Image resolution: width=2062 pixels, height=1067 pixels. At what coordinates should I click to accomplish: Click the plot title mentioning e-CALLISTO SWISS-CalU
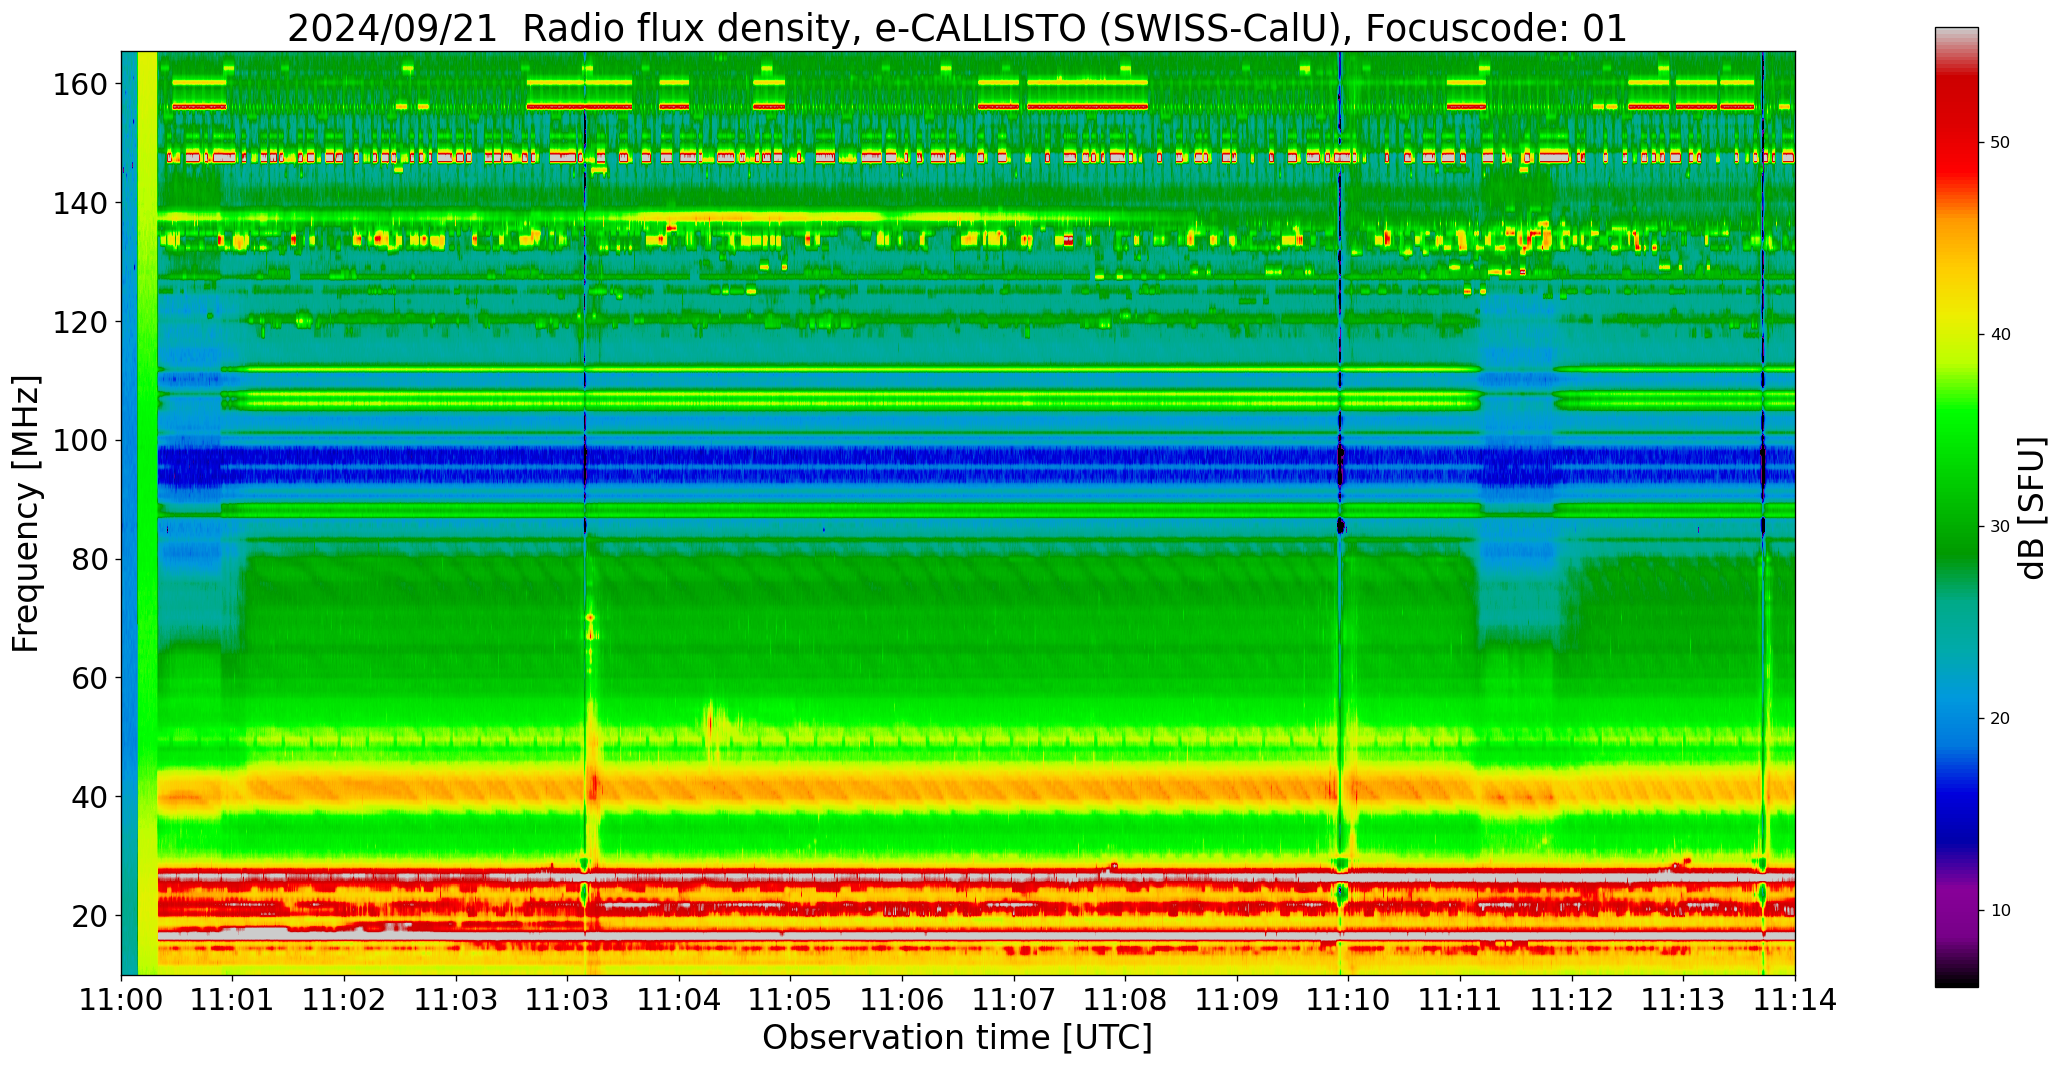pos(957,28)
